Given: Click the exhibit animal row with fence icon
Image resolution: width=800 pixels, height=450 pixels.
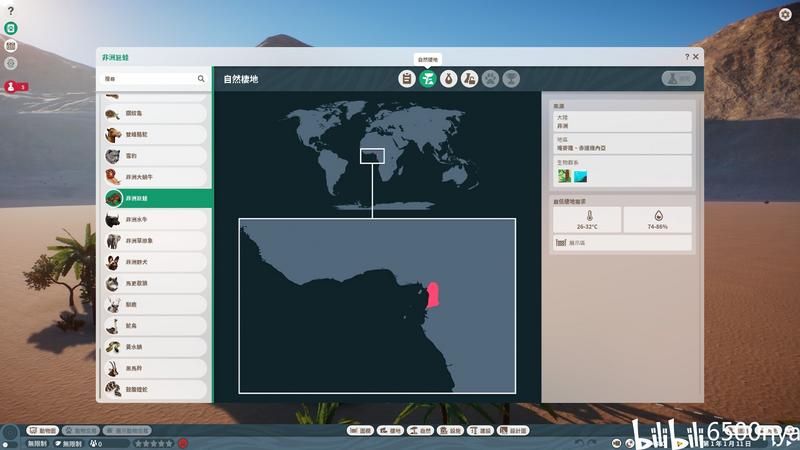Looking at the screenshot, I should tap(622, 243).
